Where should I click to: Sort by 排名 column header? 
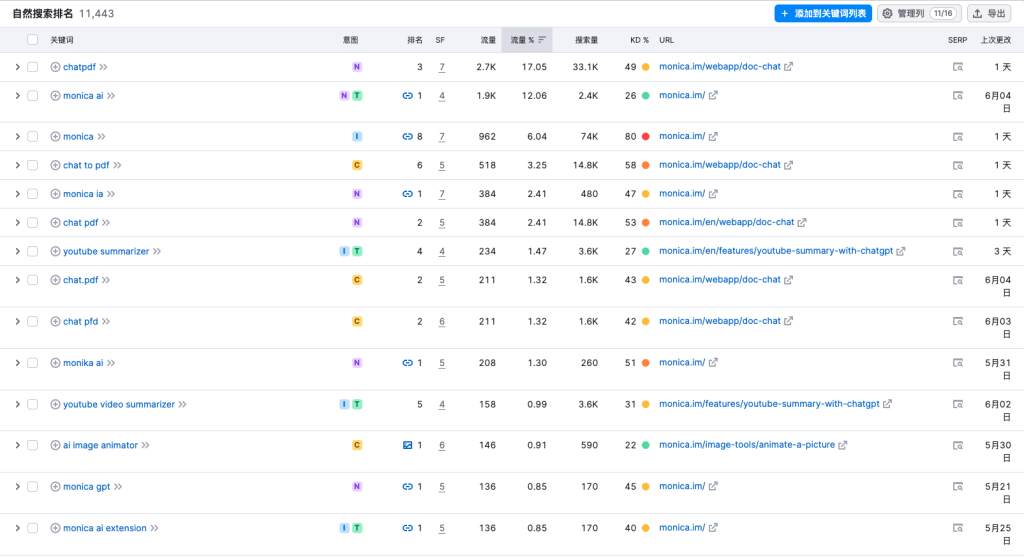(415, 40)
